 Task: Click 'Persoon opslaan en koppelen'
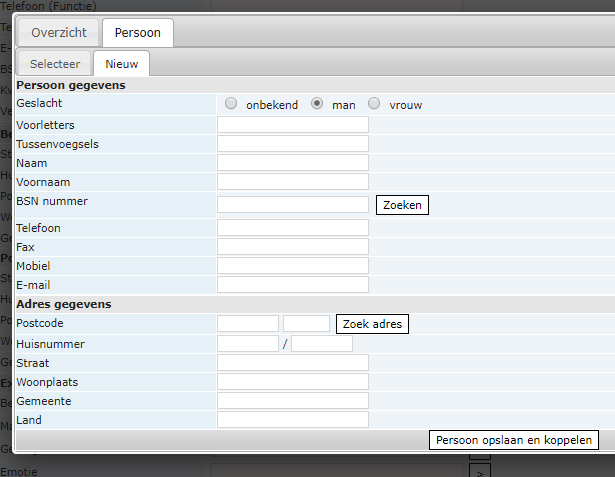click(x=514, y=440)
